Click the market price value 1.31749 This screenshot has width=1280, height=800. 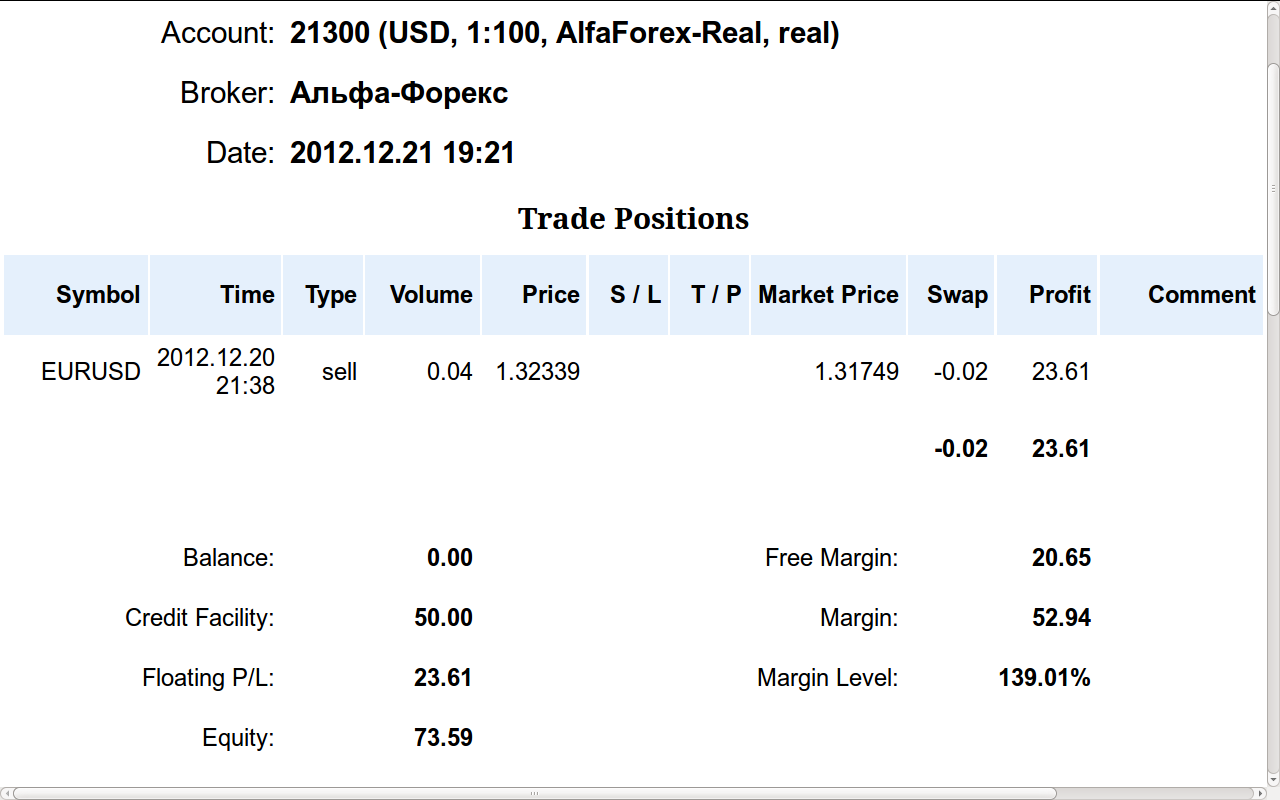tap(857, 372)
